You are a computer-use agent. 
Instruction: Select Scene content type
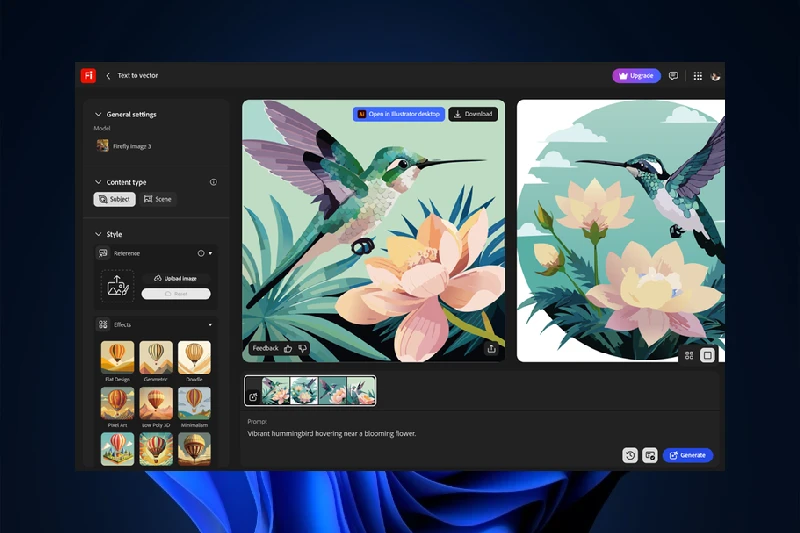pyautogui.click(x=158, y=199)
